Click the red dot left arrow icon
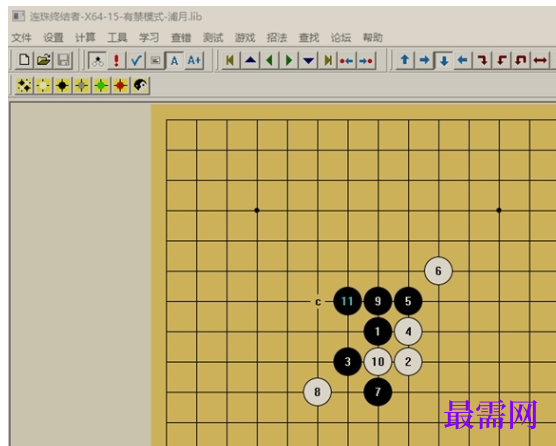 [x=347, y=60]
